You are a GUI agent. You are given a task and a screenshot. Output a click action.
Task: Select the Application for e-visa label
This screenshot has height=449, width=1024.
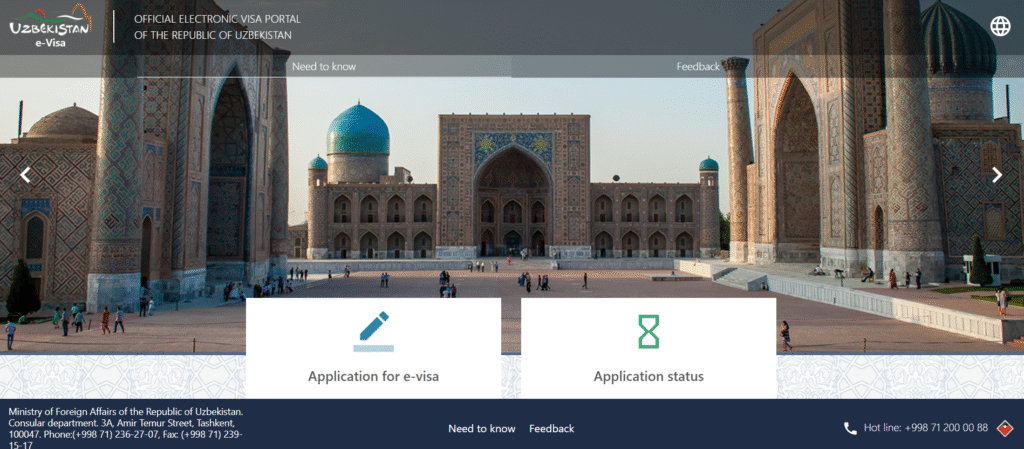point(373,377)
